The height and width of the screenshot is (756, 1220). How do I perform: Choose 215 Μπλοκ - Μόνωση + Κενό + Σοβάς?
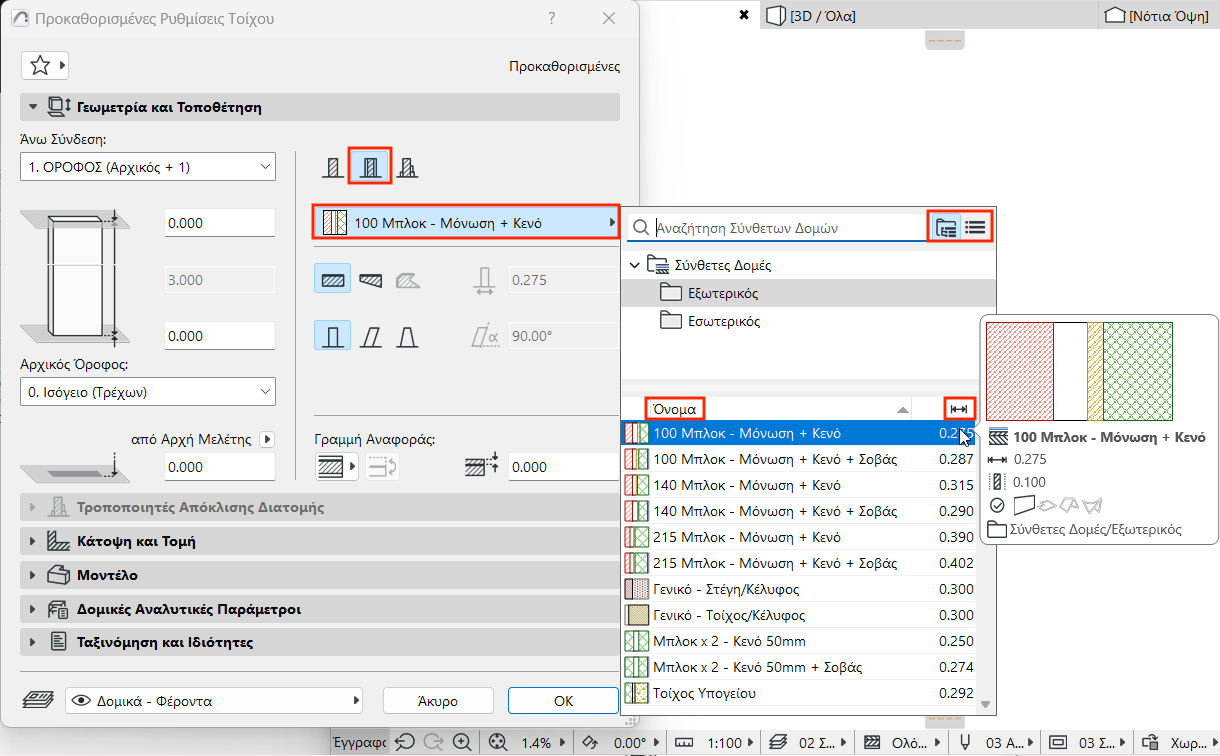point(798,563)
